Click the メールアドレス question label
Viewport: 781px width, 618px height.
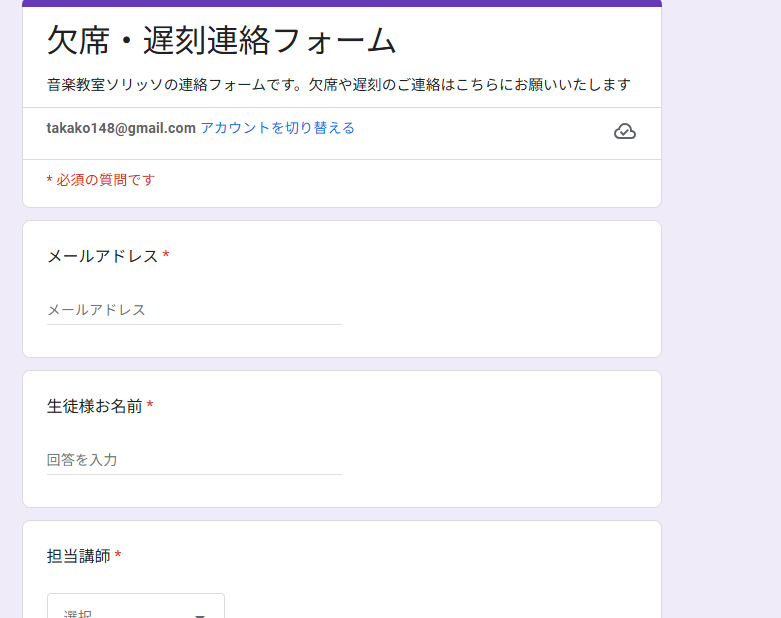pos(102,256)
